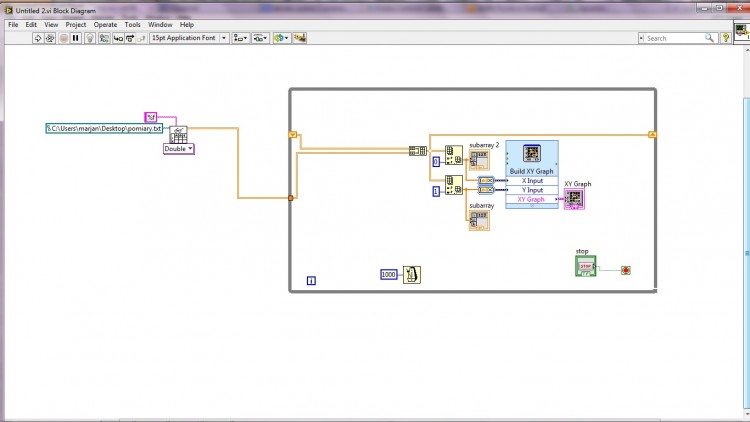Click the loop stop condition terminal
Image resolution: width=750 pixels, height=422 pixels.
[x=625, y=270]
